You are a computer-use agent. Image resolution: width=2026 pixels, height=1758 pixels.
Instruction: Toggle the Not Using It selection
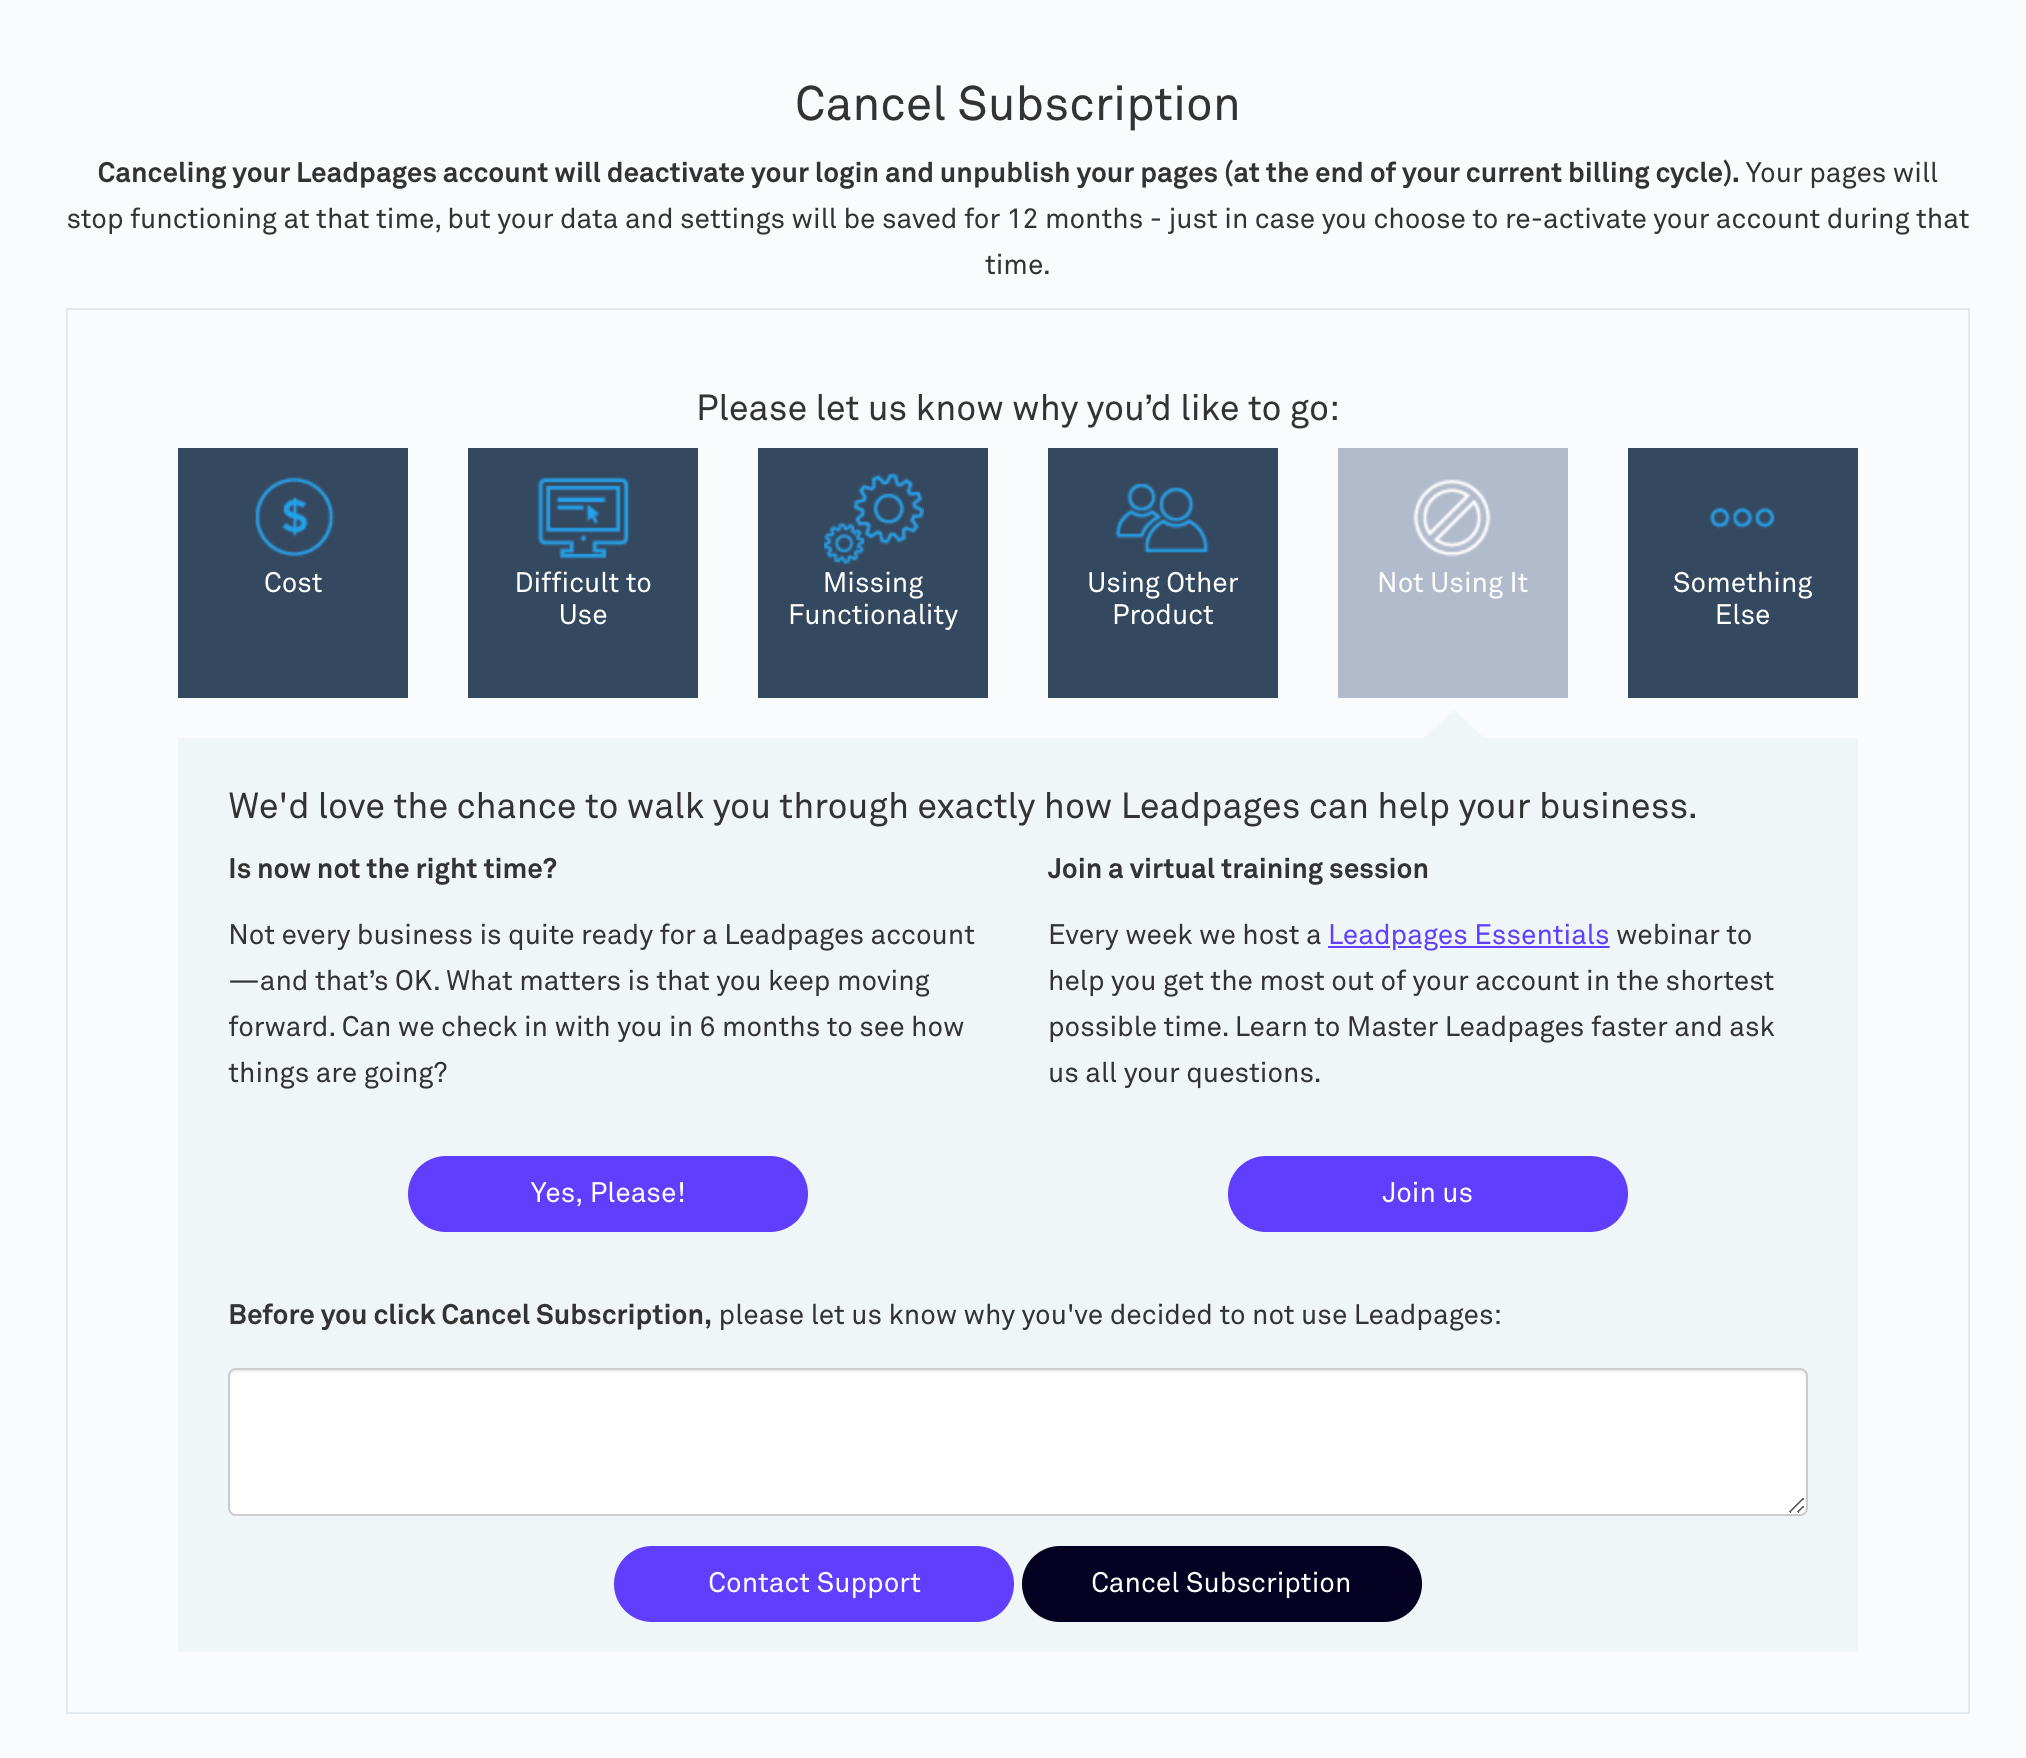pyautogui.click(x=1452, y=570)
